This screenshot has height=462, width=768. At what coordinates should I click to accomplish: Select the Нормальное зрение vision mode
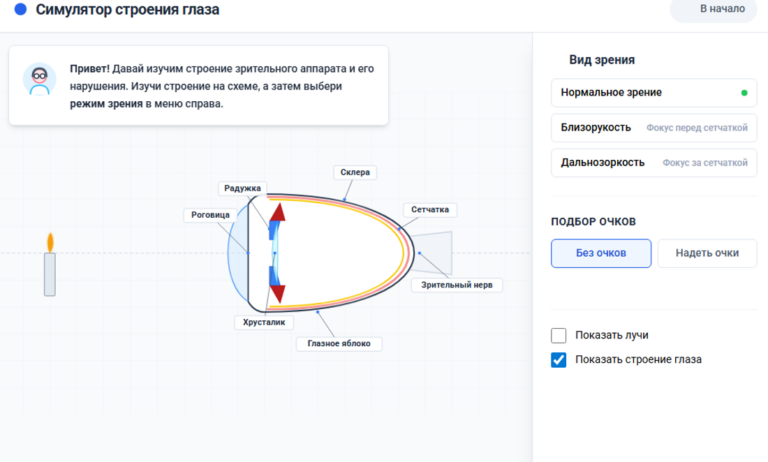[654, 93]
